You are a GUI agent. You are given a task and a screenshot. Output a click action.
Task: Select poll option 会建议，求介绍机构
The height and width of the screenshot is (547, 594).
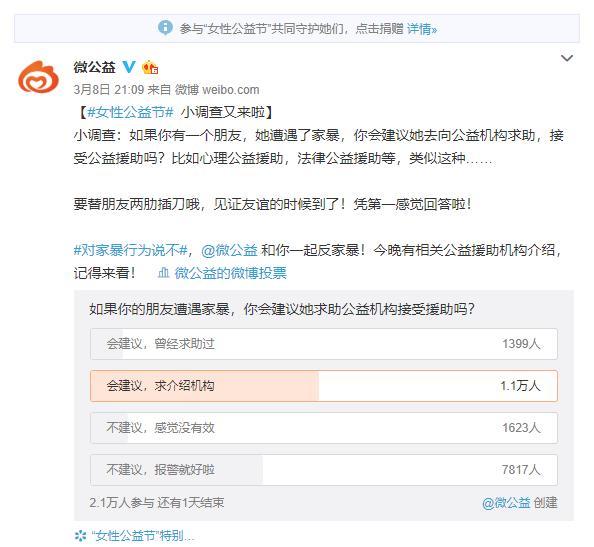(324, 386)
